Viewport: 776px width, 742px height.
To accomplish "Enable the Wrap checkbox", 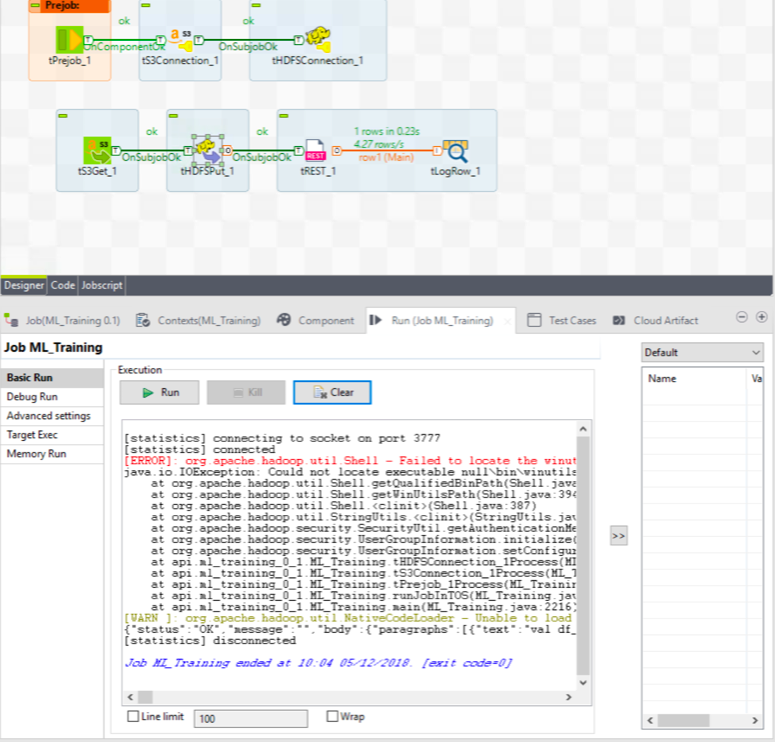I will [333, 716].
